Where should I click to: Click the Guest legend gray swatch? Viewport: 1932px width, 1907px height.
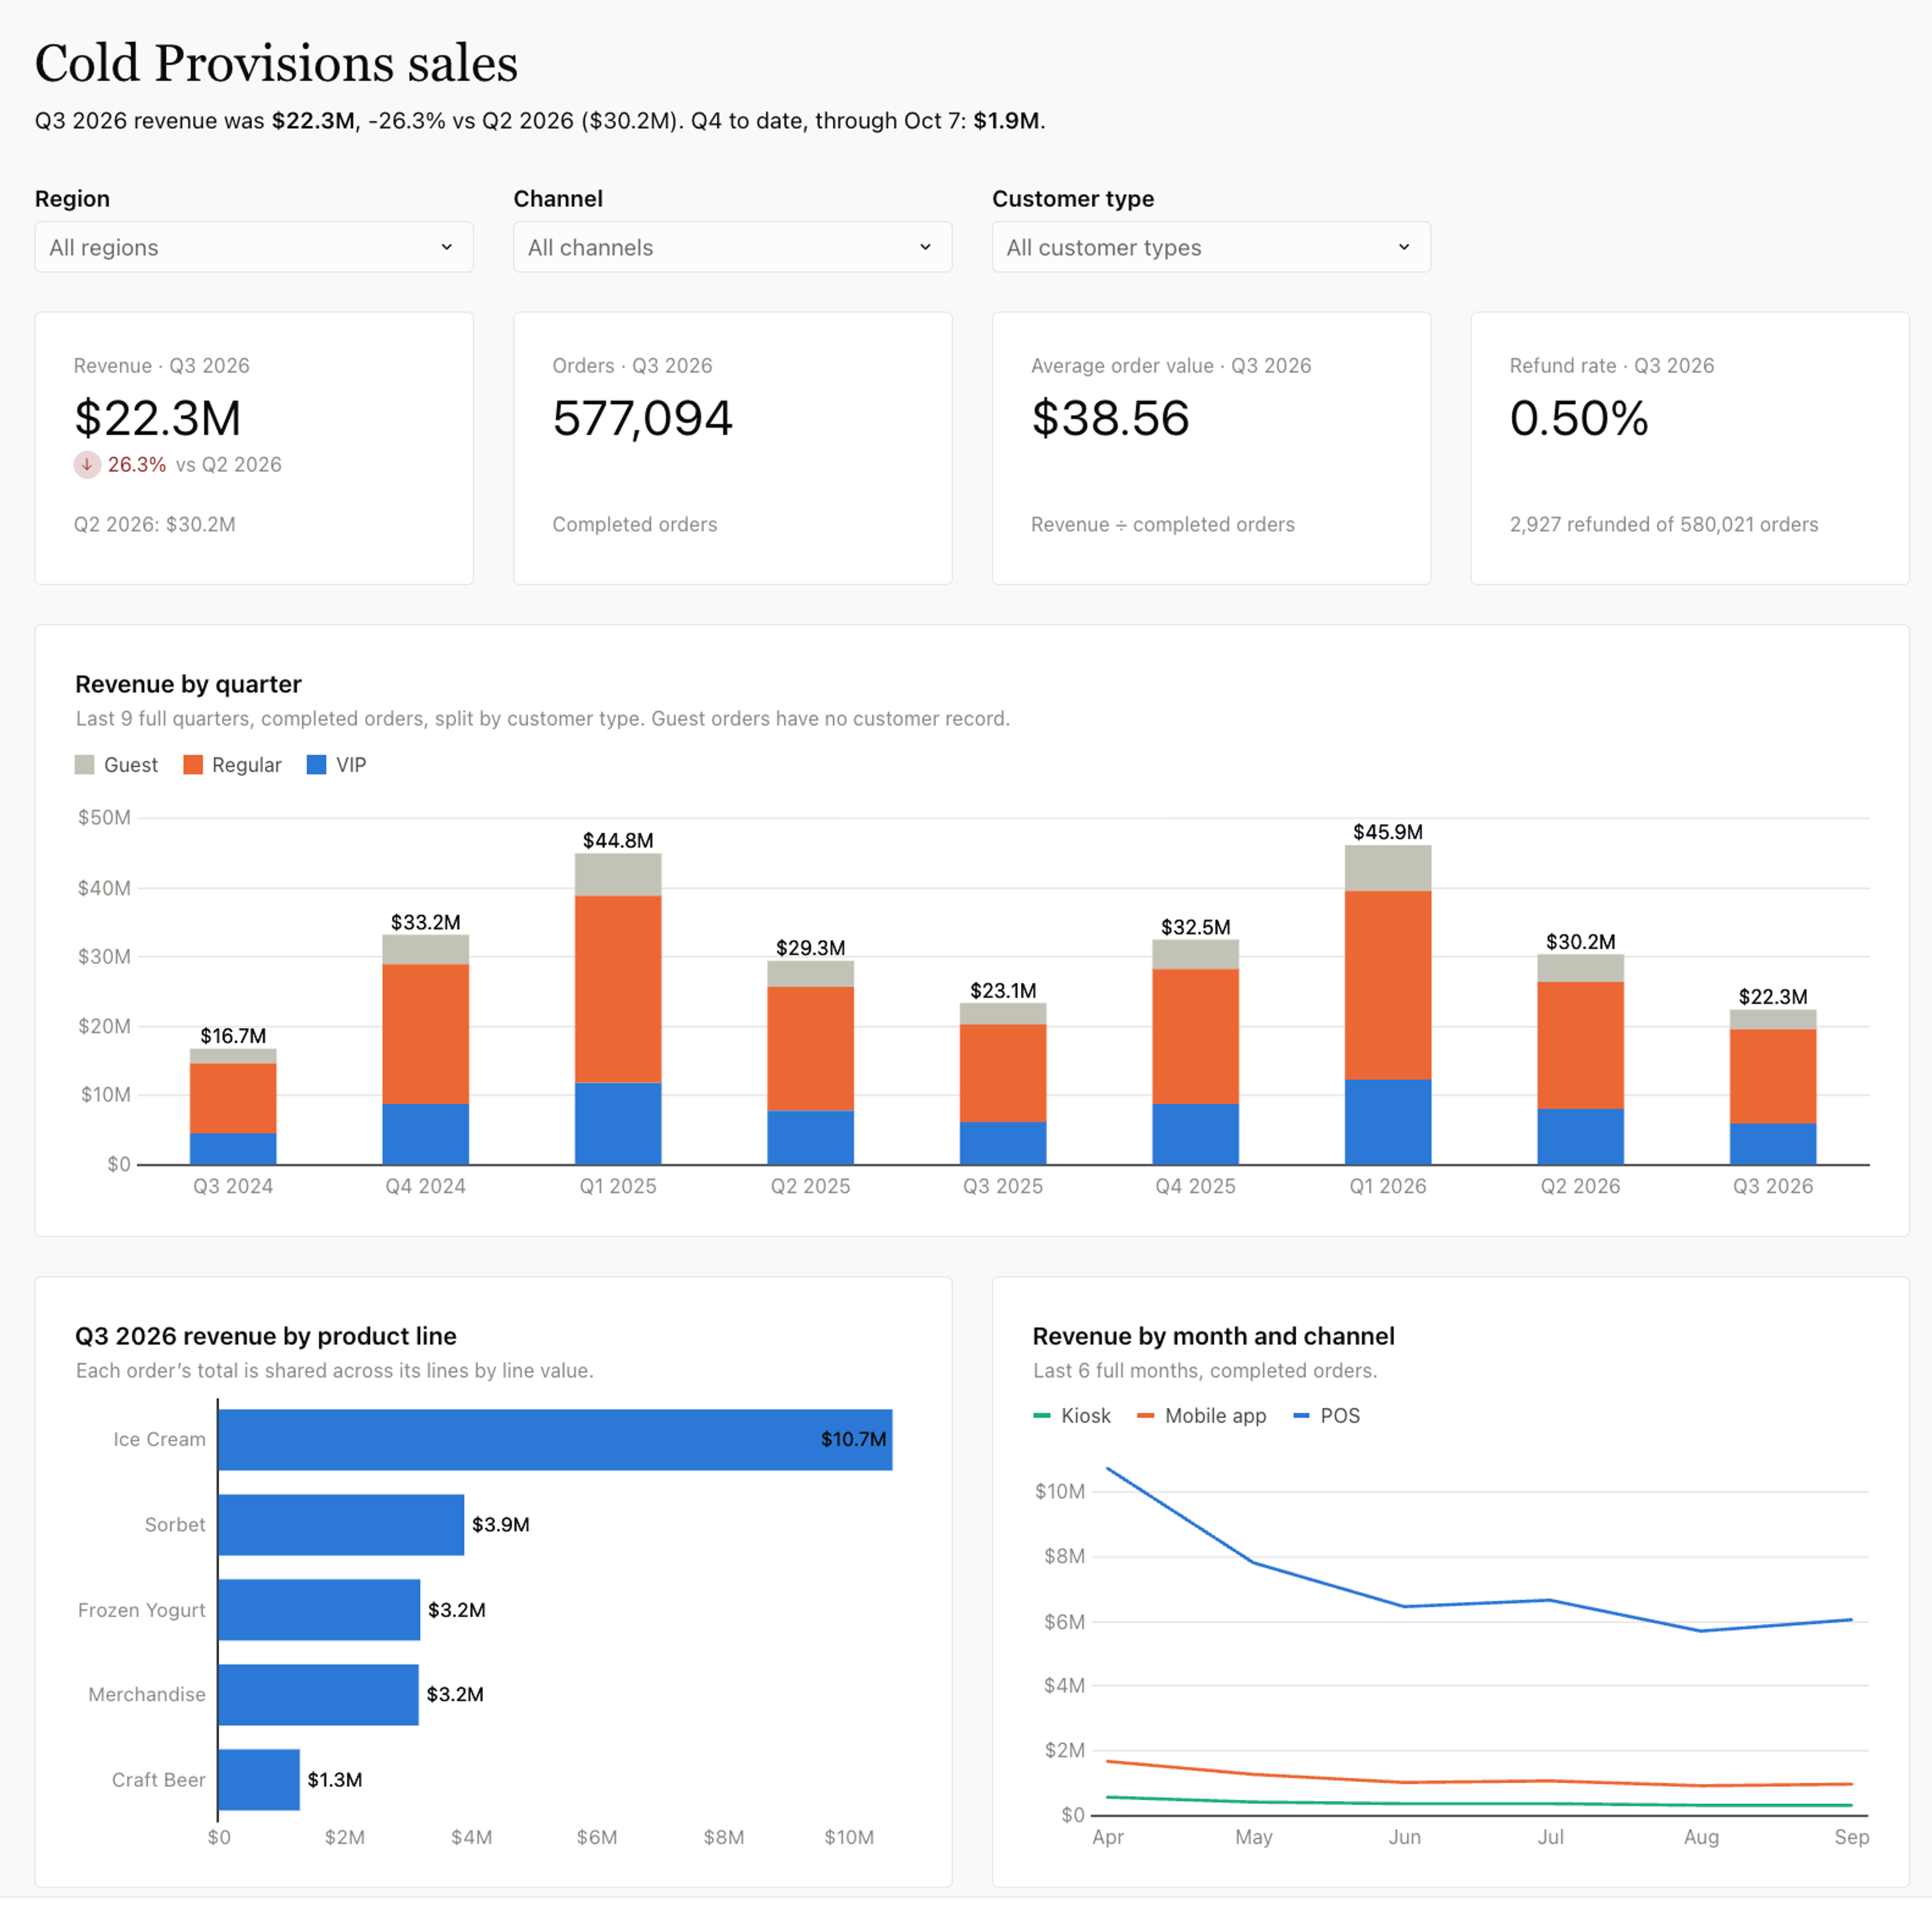pyautogui.click(x=84, y=765)
